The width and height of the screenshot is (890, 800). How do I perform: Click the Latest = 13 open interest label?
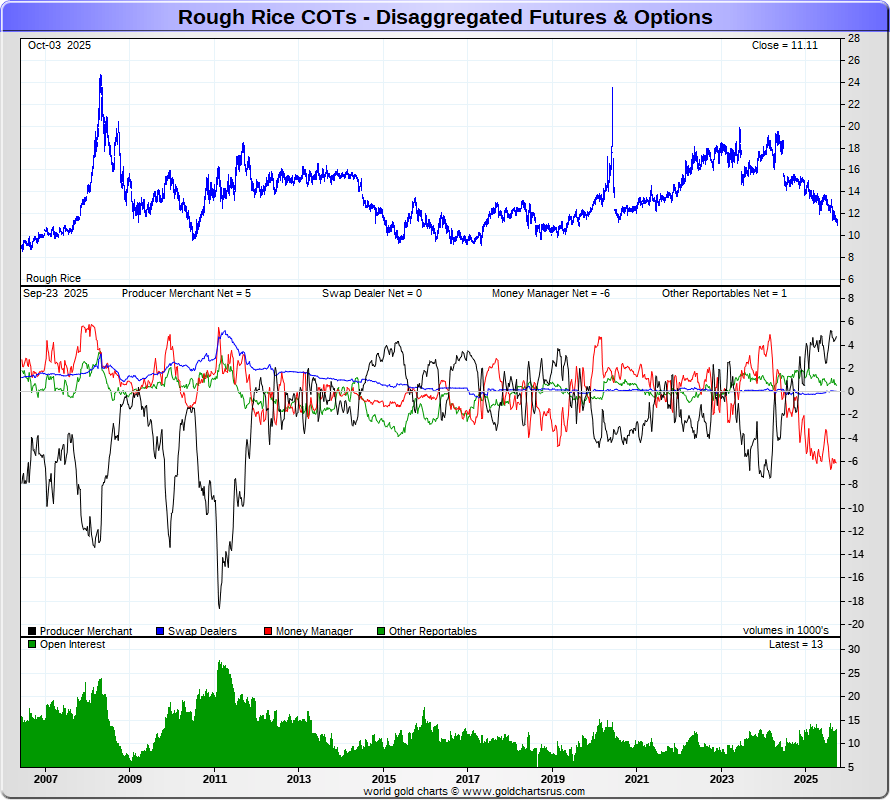tap(796, 644)
